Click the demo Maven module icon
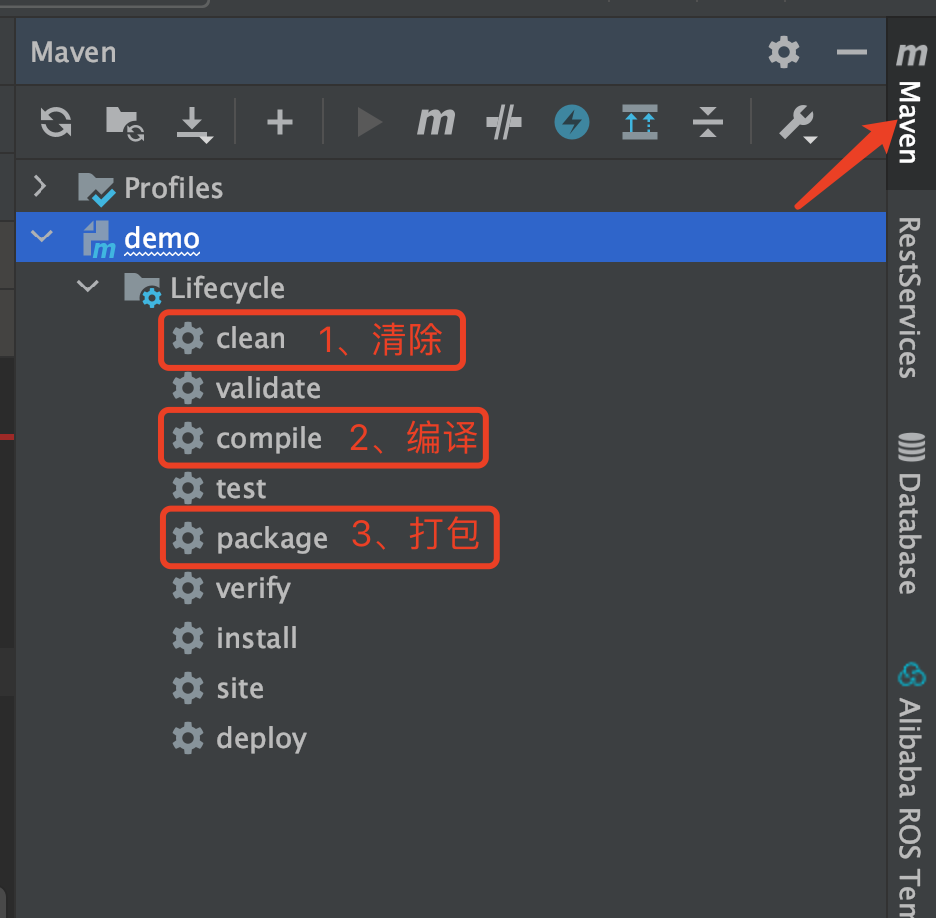This screenshot has width=936, height=918. tap(98, 239)
